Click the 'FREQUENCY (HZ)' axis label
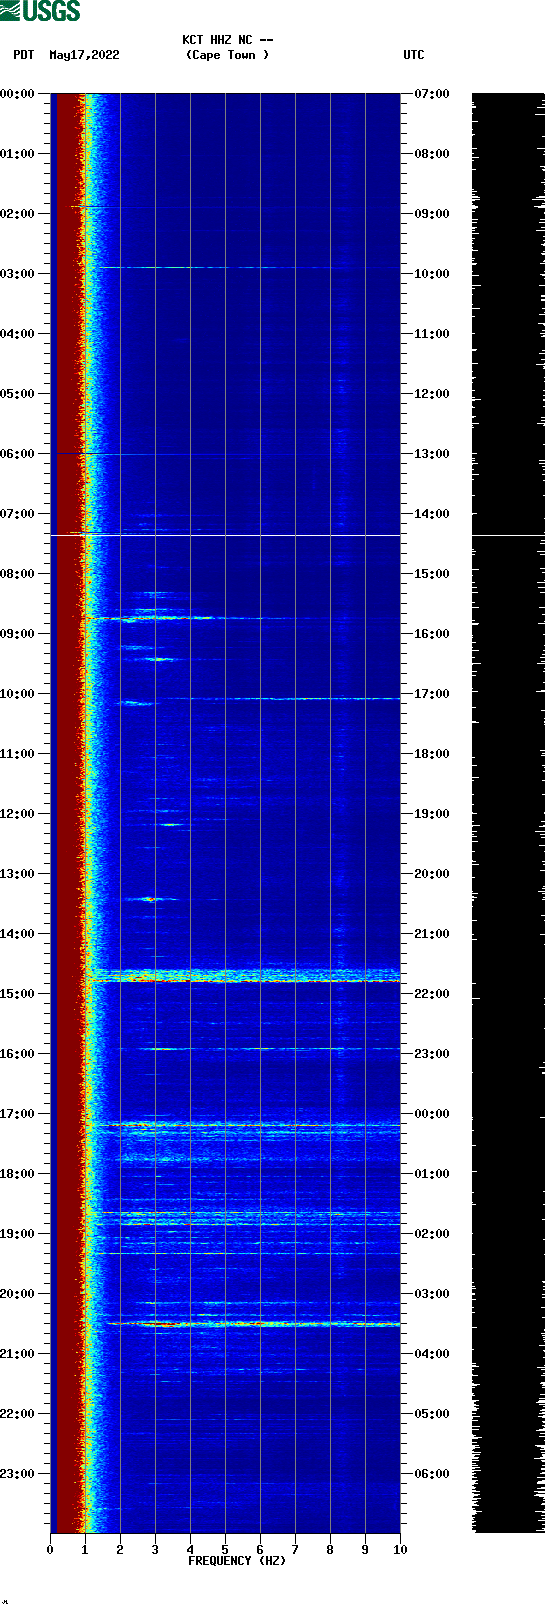552x1613 pixels. tap(237, 1561)
